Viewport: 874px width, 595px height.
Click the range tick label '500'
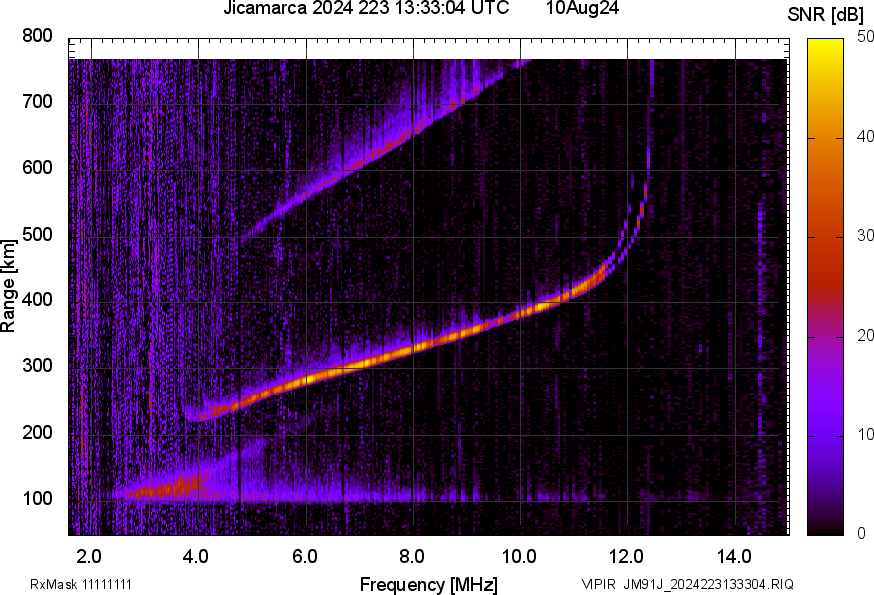tap(37, 234)
